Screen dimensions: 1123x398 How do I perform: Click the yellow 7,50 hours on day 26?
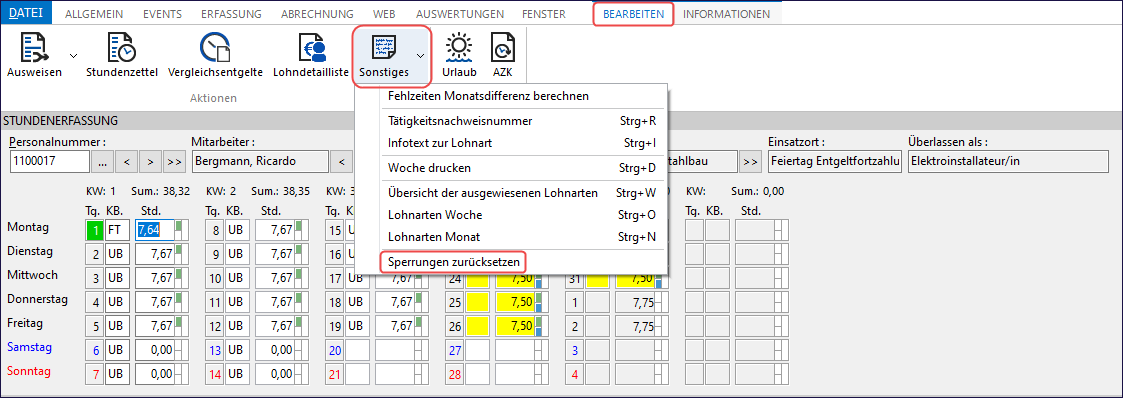[x=514, y=326]
